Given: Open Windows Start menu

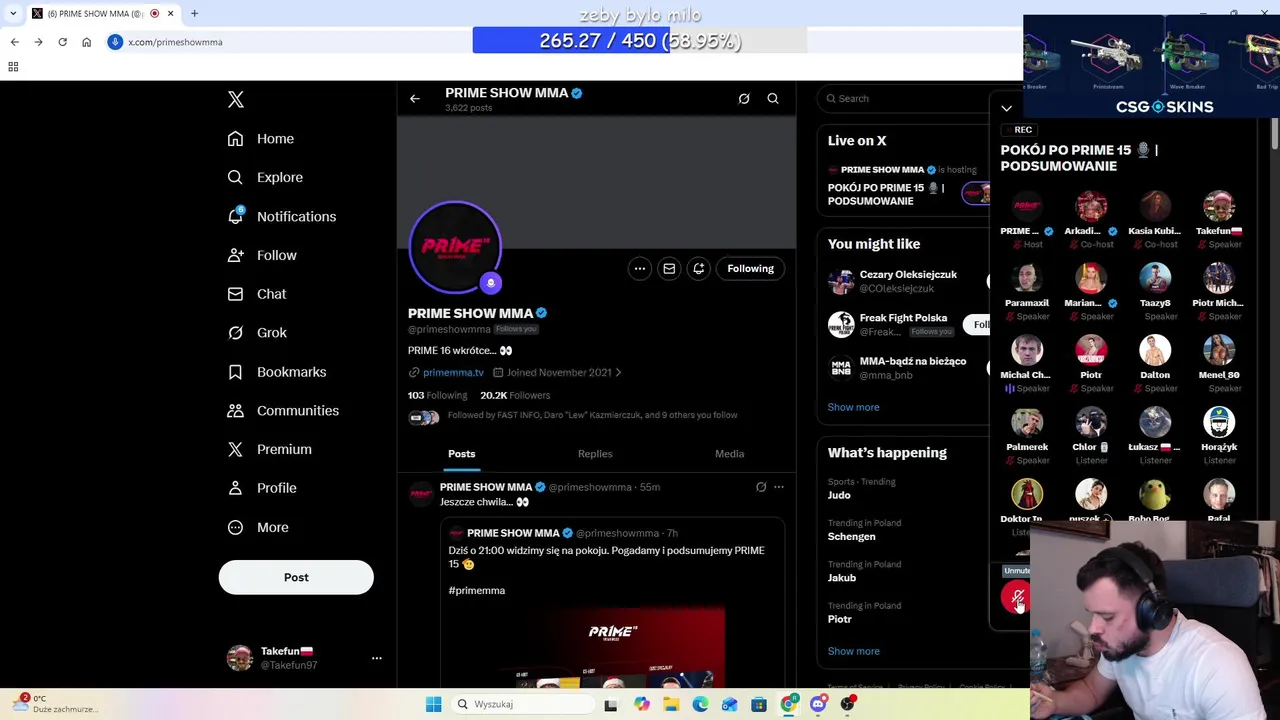Looking at the screenshot, I should (433, 704).
